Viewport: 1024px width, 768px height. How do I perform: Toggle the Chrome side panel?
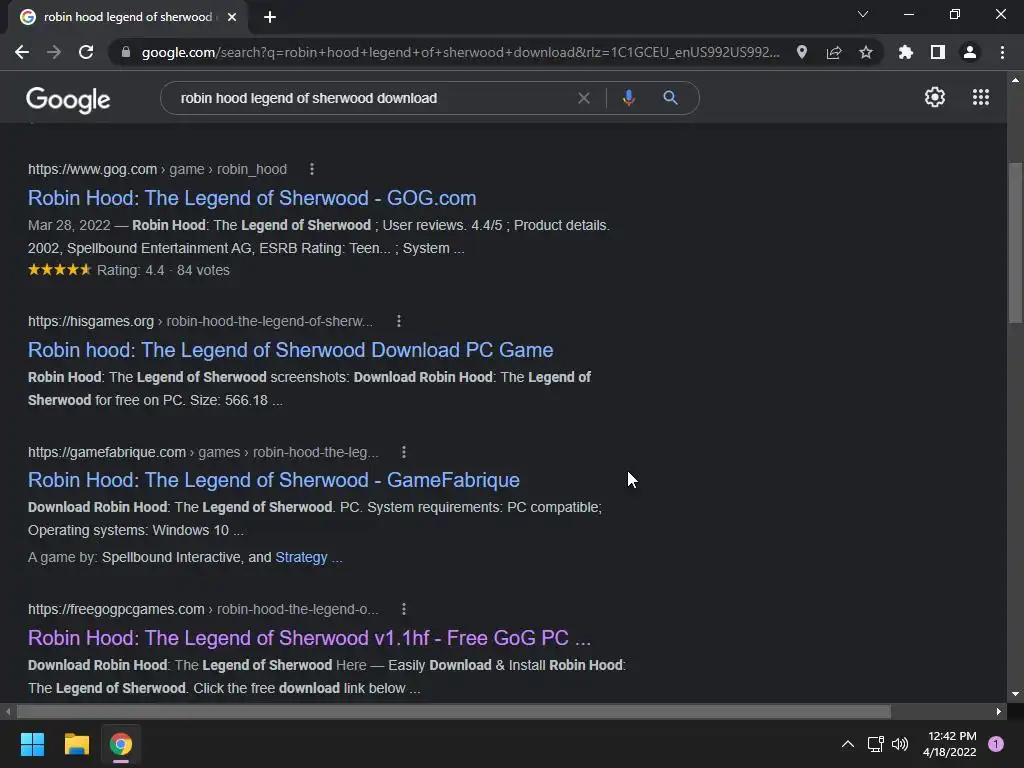(938, 52)
